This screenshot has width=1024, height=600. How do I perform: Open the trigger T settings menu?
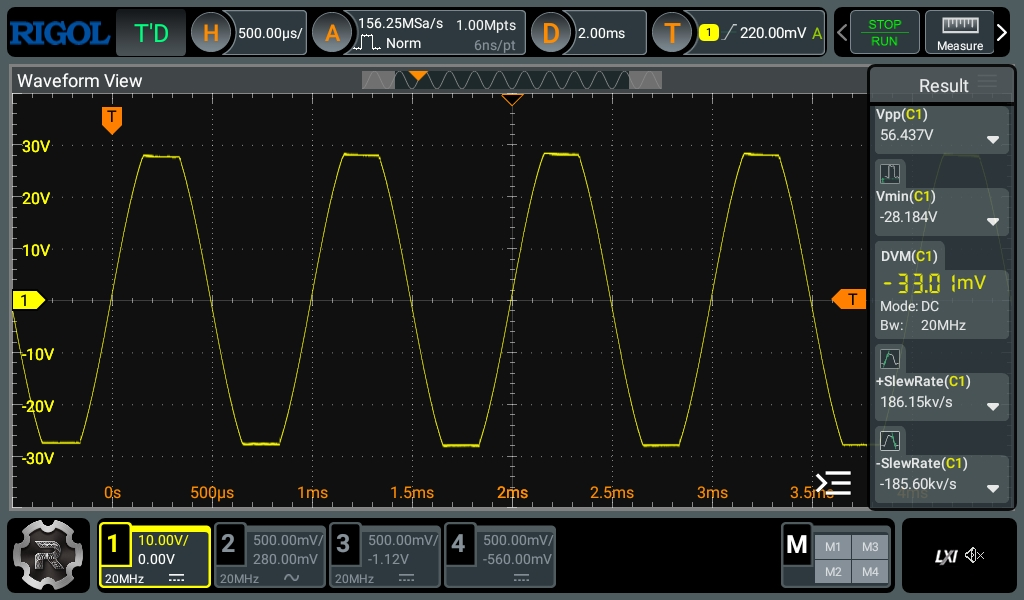(x=672, y=33)
